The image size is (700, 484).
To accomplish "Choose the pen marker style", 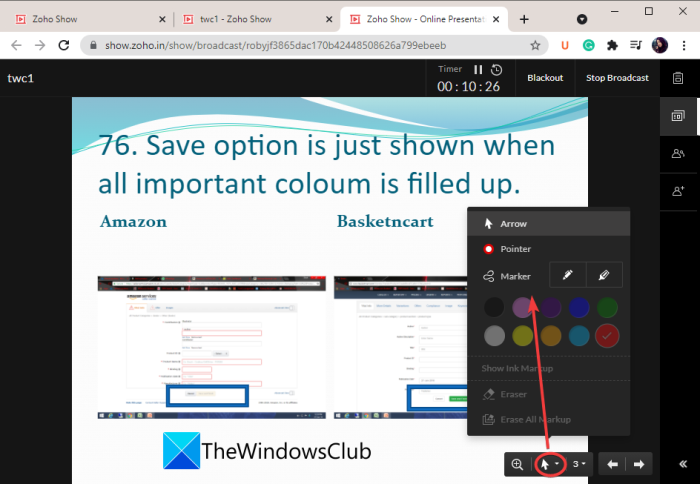I will click(x=567, y=275).
